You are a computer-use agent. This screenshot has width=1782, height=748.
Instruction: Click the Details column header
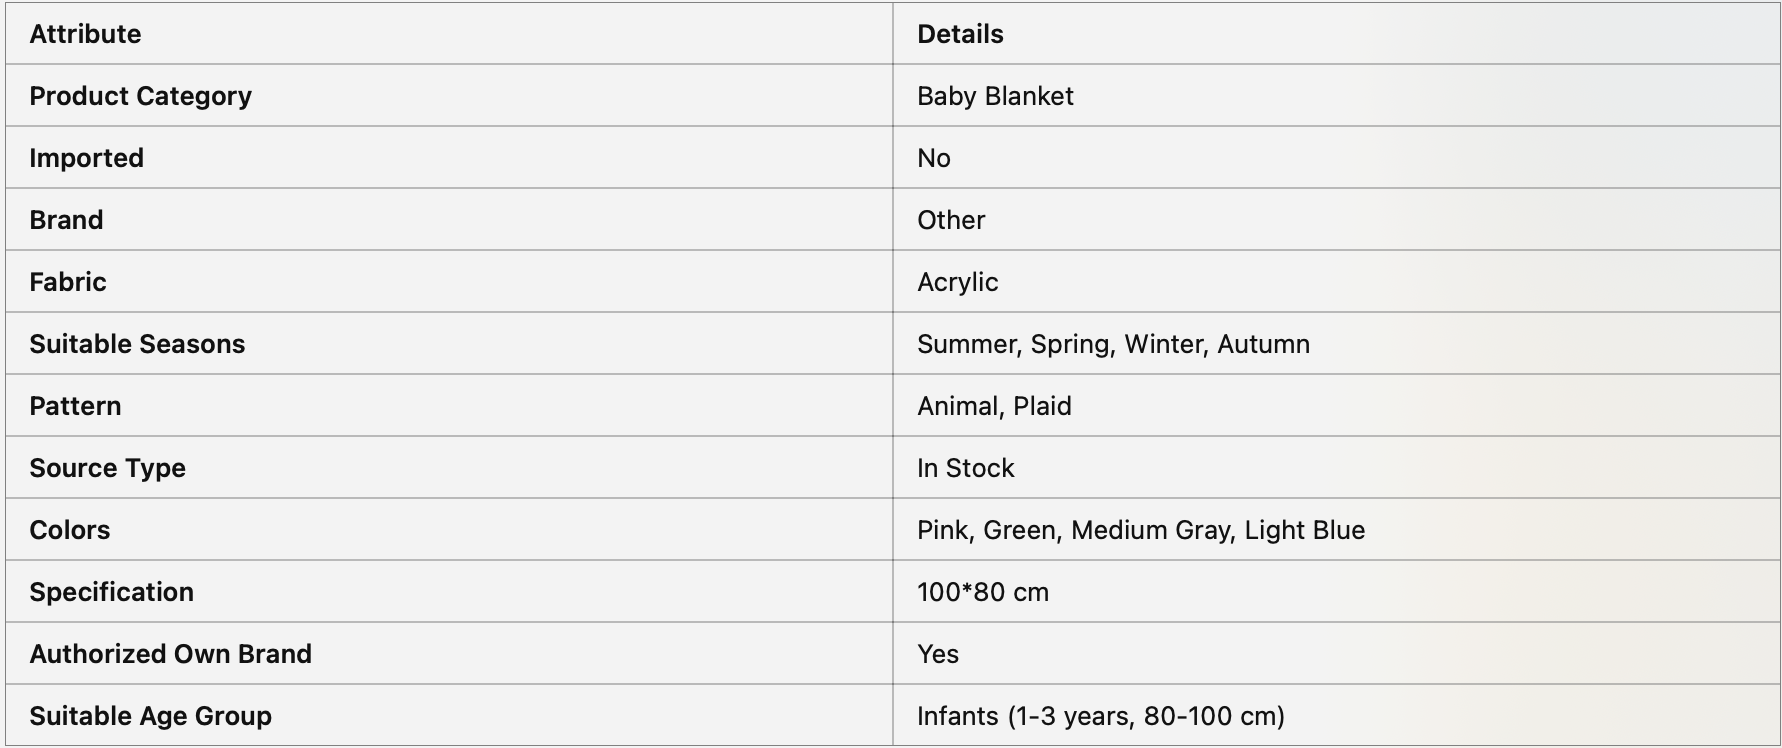(960, 34)
